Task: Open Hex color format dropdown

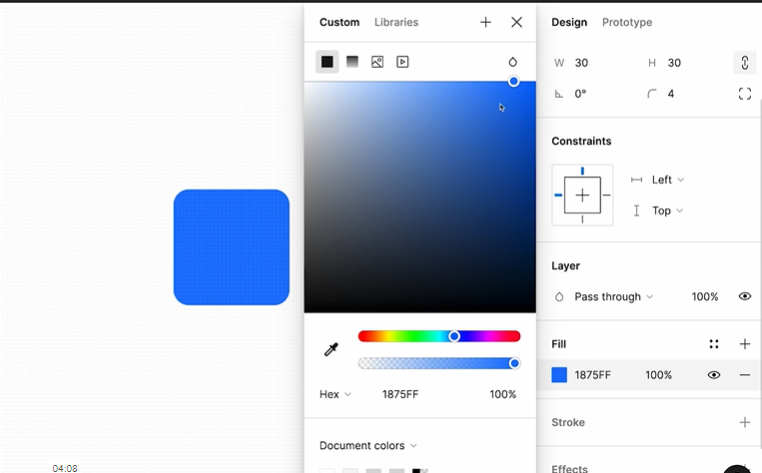Action: pyautogui.click(x=335, y=394)
